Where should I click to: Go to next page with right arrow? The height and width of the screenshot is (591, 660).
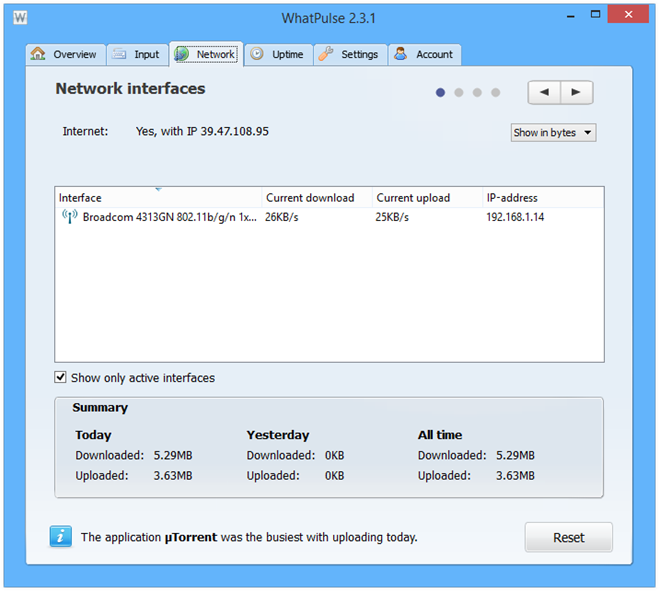pos(576,92)
